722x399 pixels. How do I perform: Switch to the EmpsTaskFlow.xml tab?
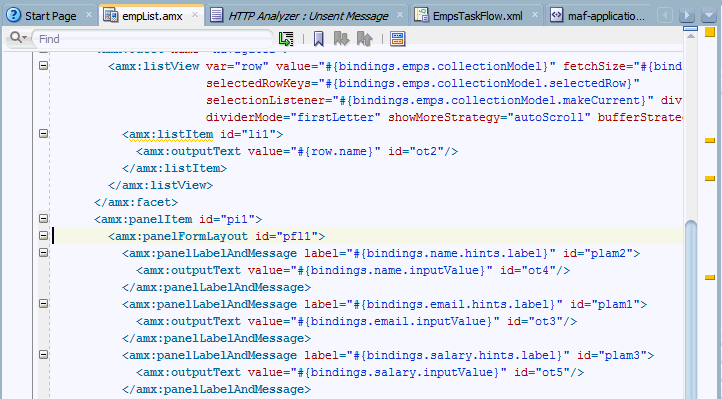(477, 16)
